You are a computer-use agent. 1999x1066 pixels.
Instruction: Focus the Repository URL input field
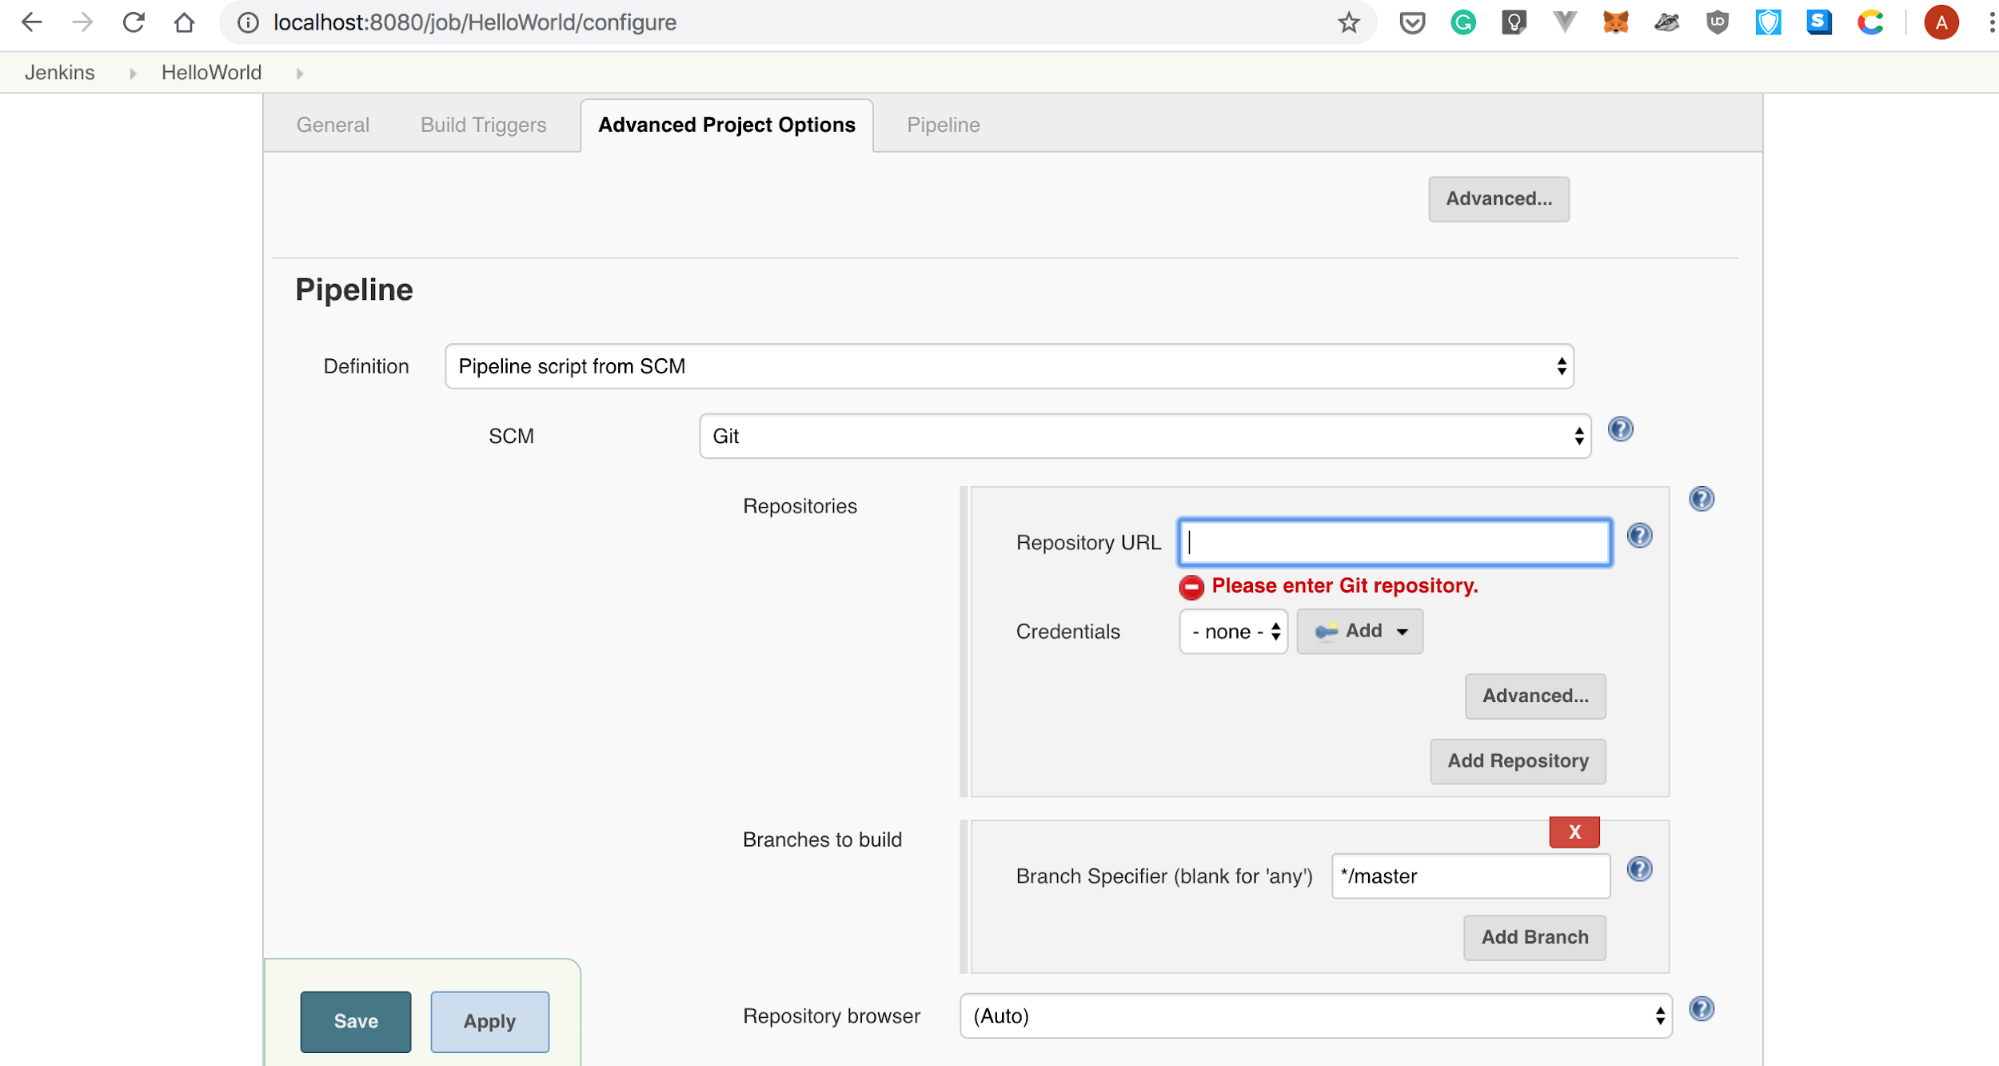(x=1394, y=542)
